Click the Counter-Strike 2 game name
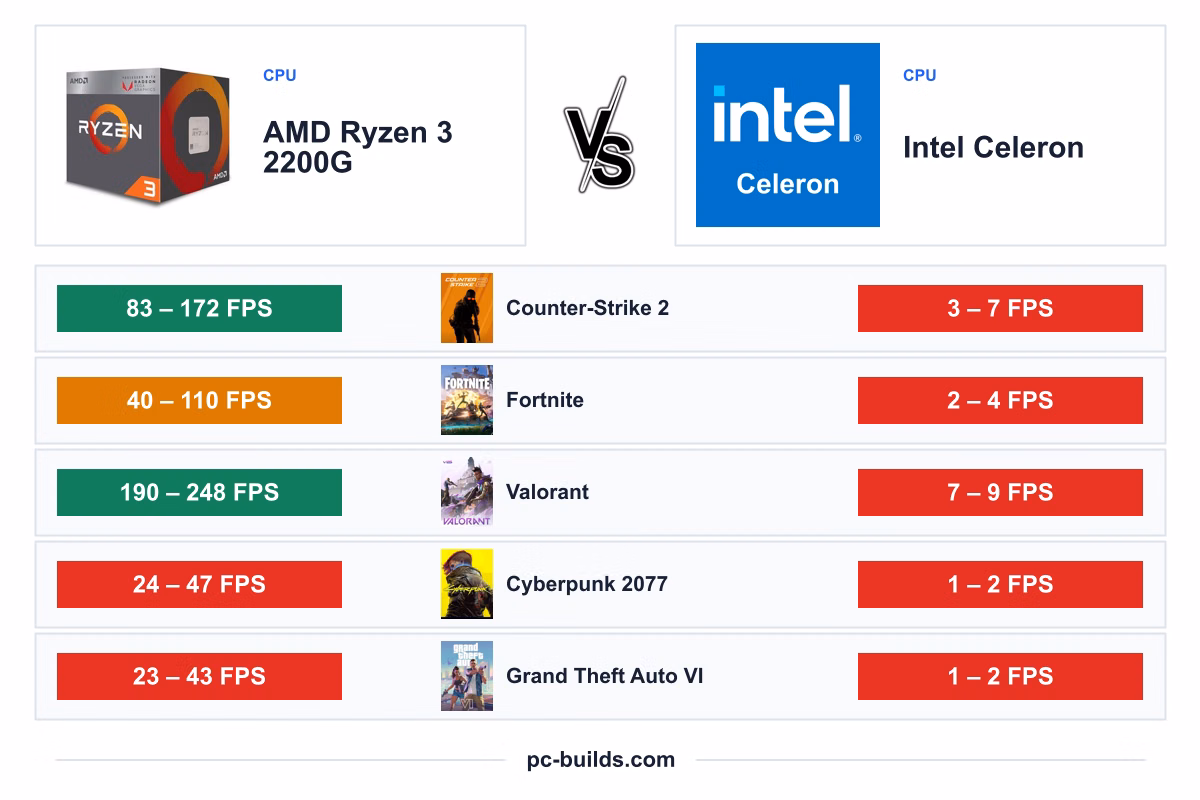Viewport: 1200px width, 800px height. click(x=587, y=308)
